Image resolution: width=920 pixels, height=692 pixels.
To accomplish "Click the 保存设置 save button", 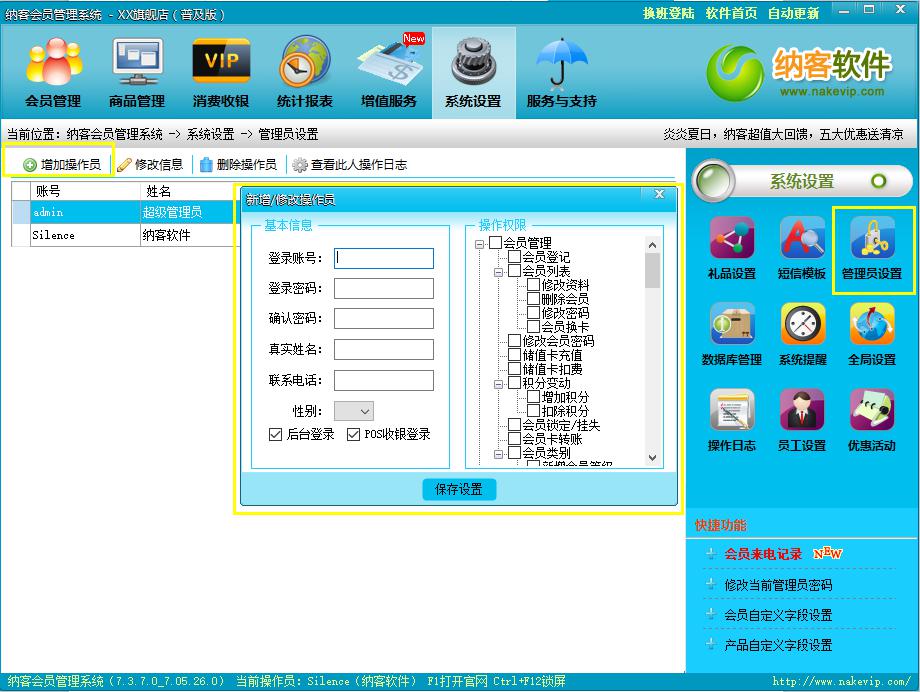I will coord(459,489).
